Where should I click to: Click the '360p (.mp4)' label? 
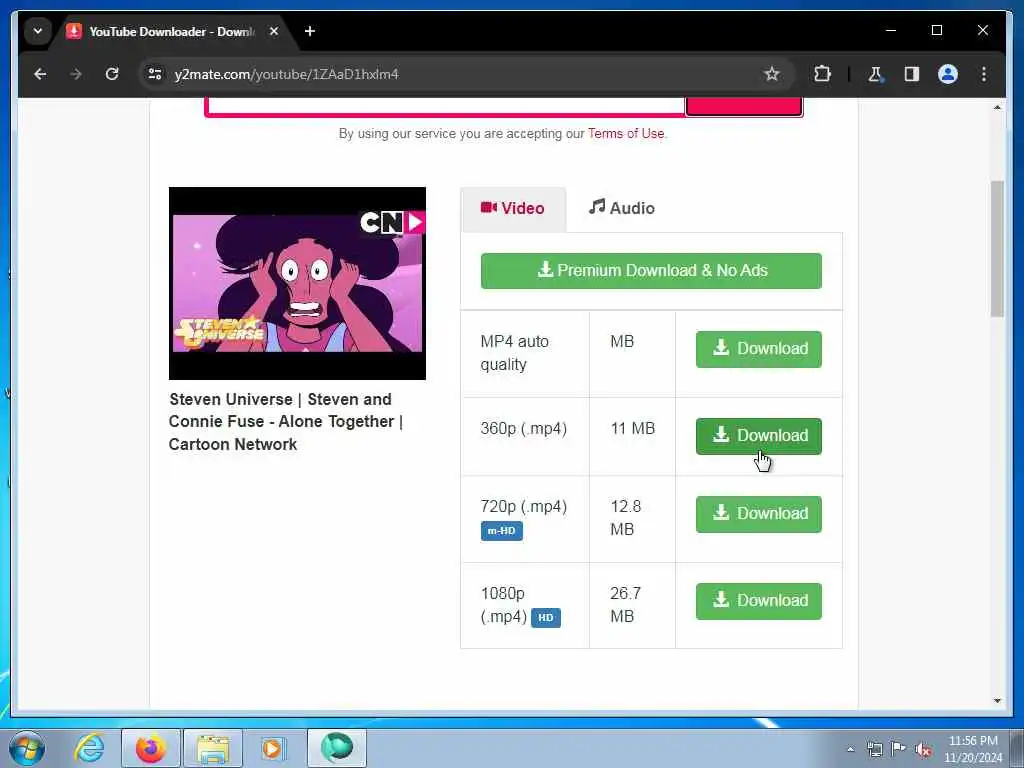click(524, 428)
